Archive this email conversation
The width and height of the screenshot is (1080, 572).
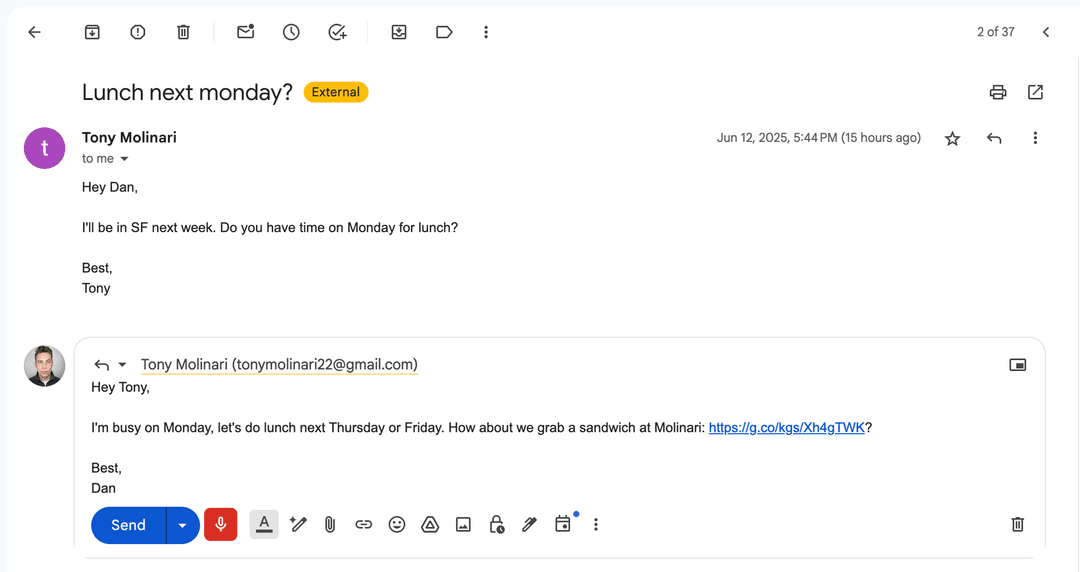tap(92, 32)
